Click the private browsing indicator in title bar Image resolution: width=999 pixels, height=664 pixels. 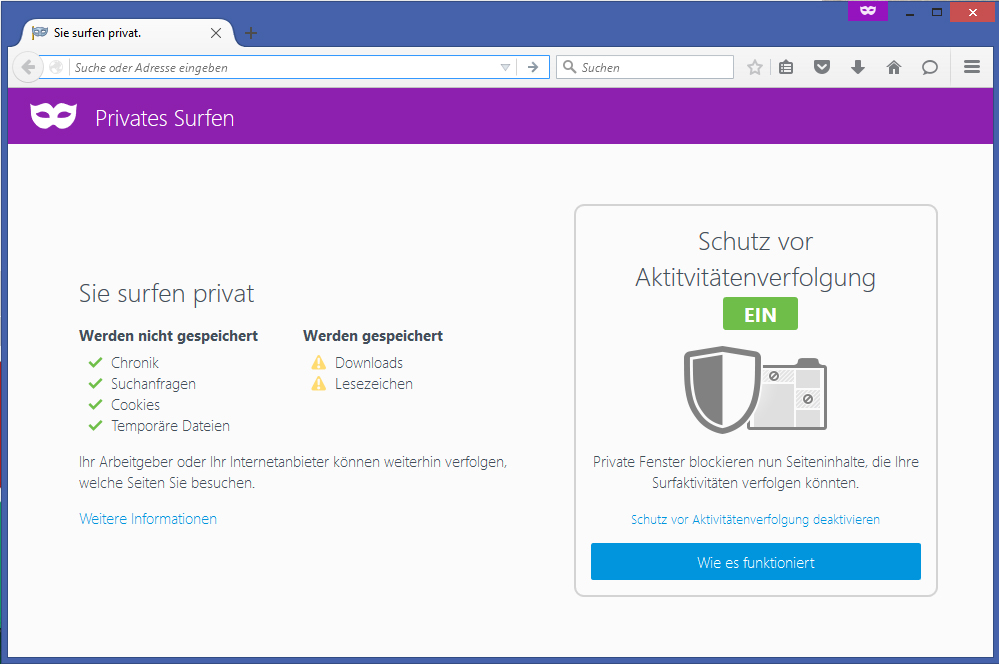868,11
